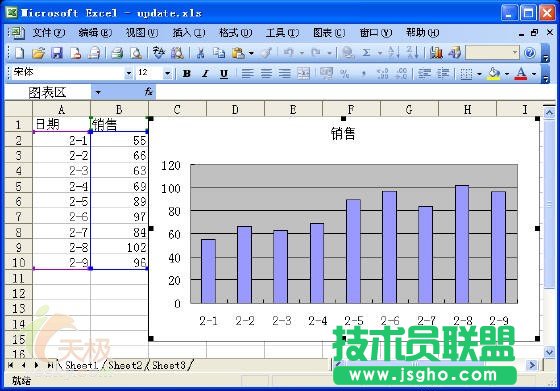The width and height of the screenshot is (560, 391).
Task: Expand the Fill Color dropdown arrow
Action: pyautogui.click(x=506, y=74)
